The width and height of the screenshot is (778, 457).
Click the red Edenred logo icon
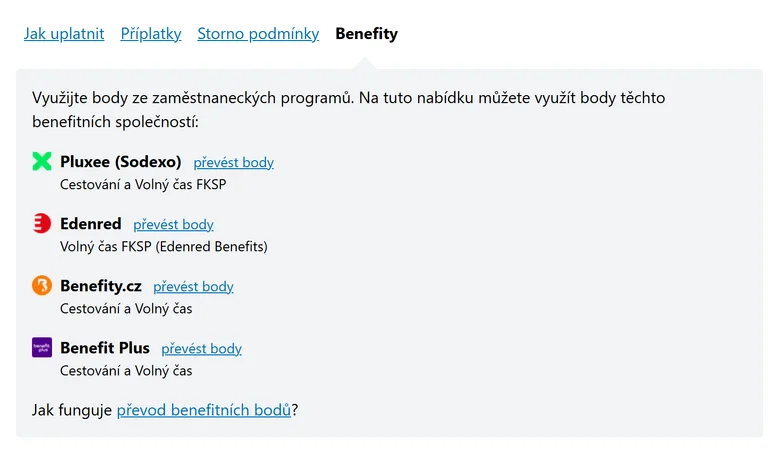42,224
